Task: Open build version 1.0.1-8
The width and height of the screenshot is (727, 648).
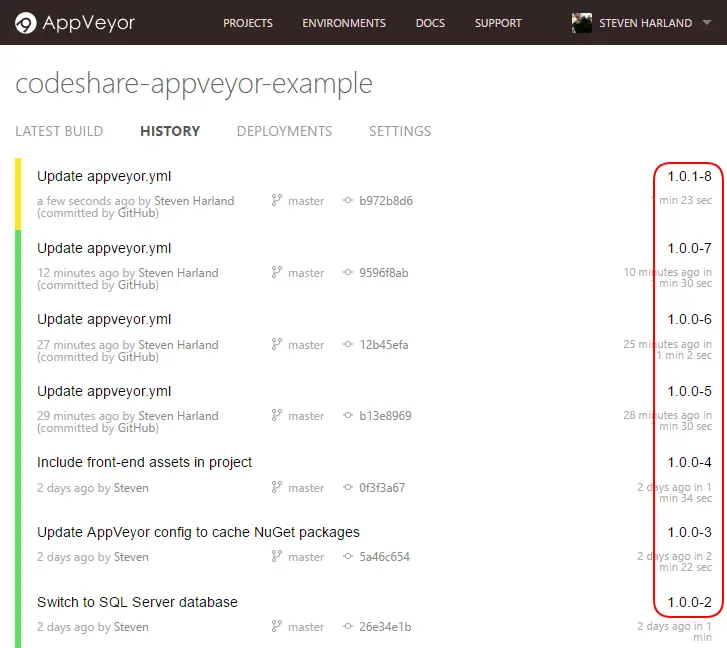Action: (689, 177)
